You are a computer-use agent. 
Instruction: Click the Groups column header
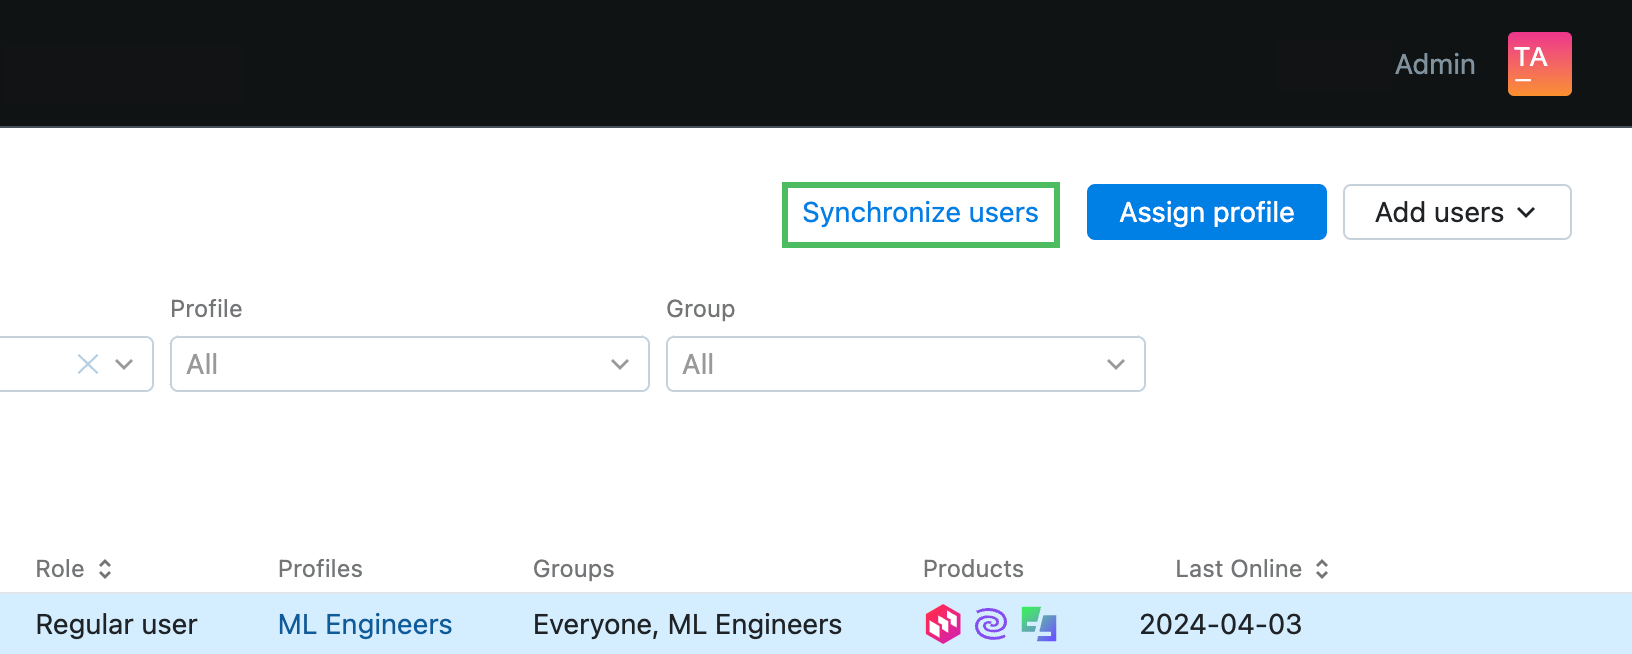pyautogui.click(x=573, y=569)
